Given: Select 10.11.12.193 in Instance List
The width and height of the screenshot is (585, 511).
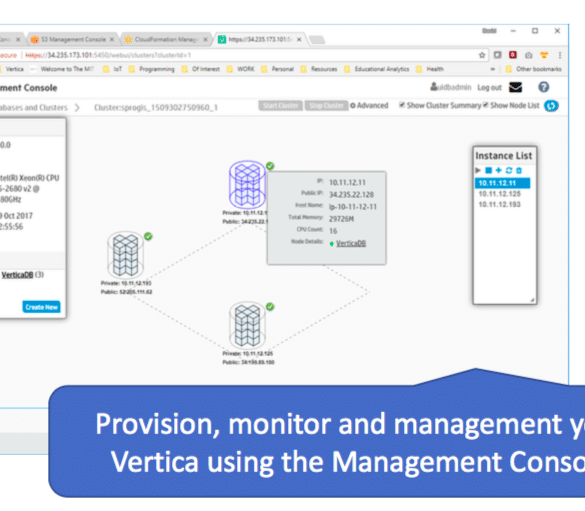Looking at the screenshot, I should coord(499,204).
